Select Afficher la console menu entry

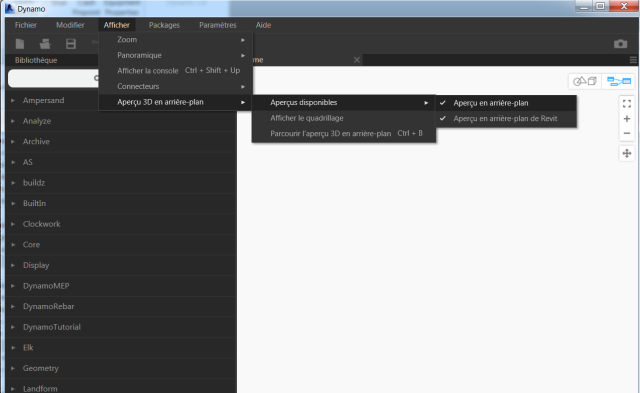coord(176,71)
